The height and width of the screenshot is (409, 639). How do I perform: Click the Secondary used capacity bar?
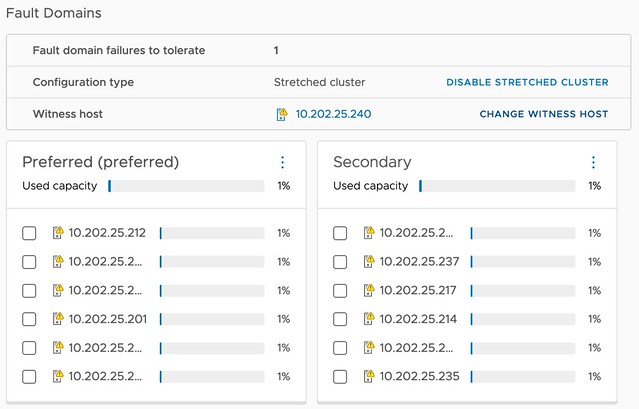coord(497,186)
